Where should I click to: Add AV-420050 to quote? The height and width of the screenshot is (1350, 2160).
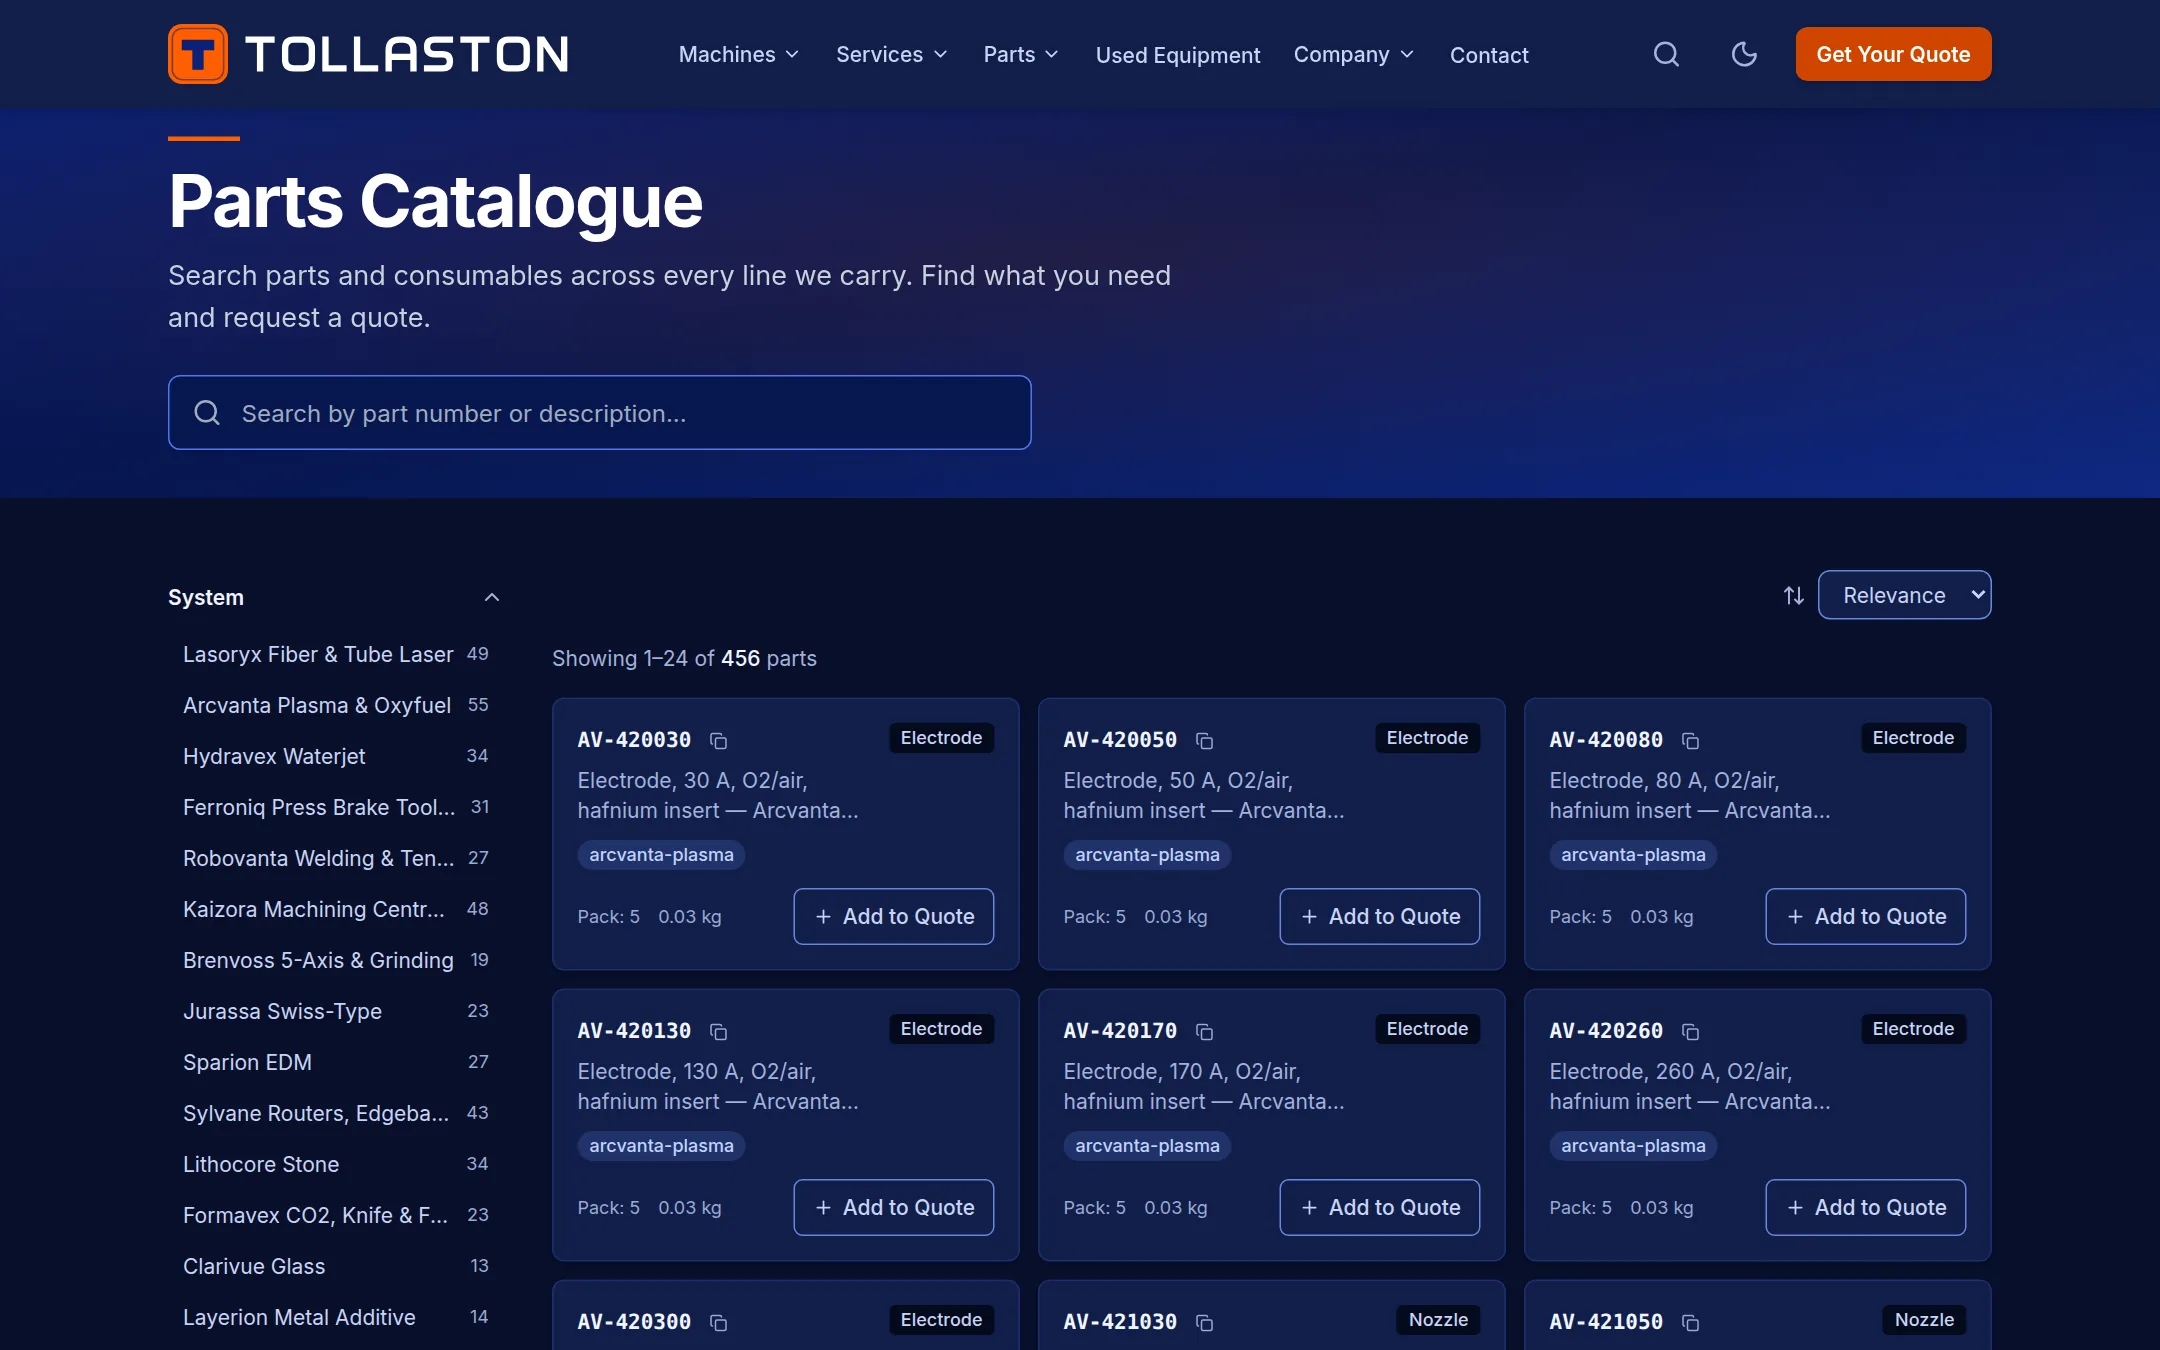click(x=1379, y=916)
